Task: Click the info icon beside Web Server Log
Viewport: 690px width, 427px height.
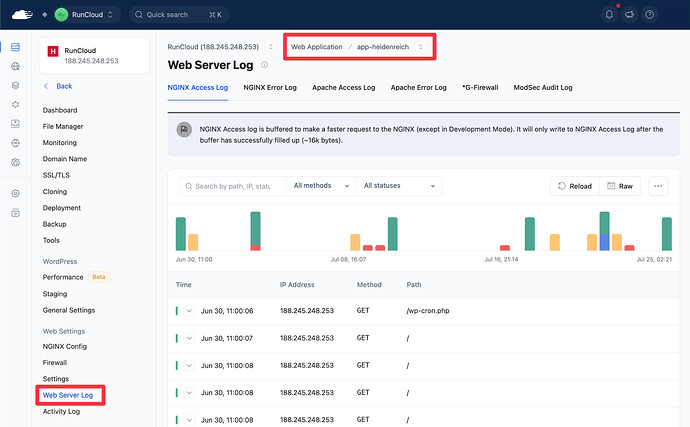Action: (x=264, y=65)
